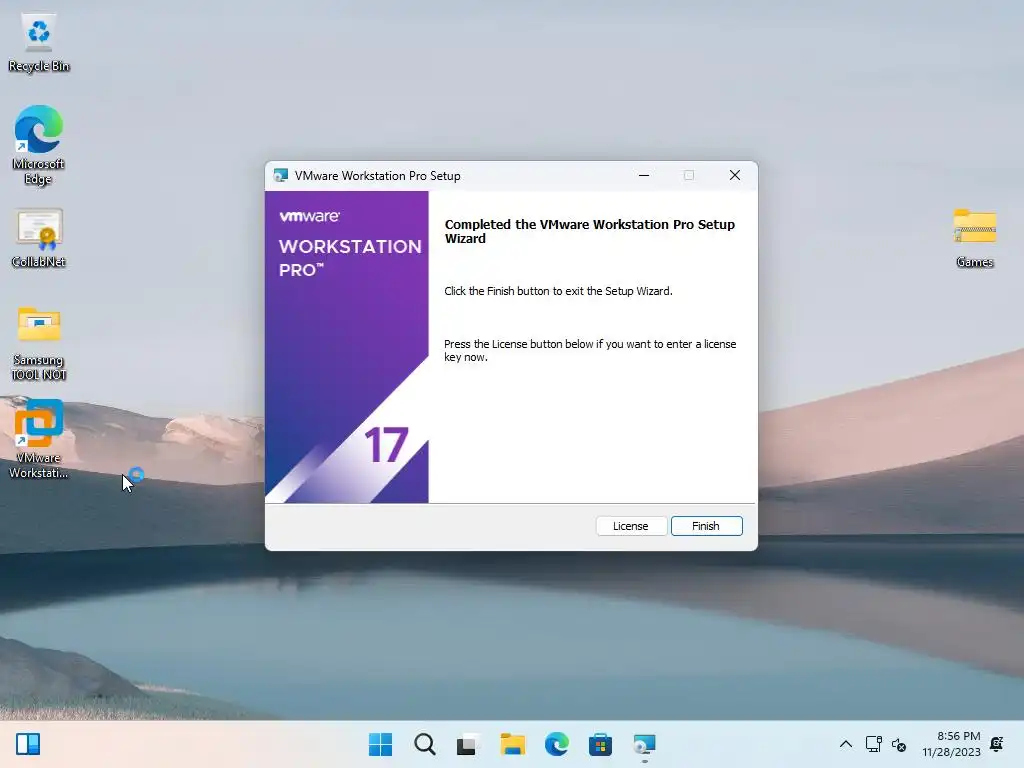This screenshot has width=1024, height=768.
Task: Launch Microsoft Edge from taskbar
Action: (556, 744)
